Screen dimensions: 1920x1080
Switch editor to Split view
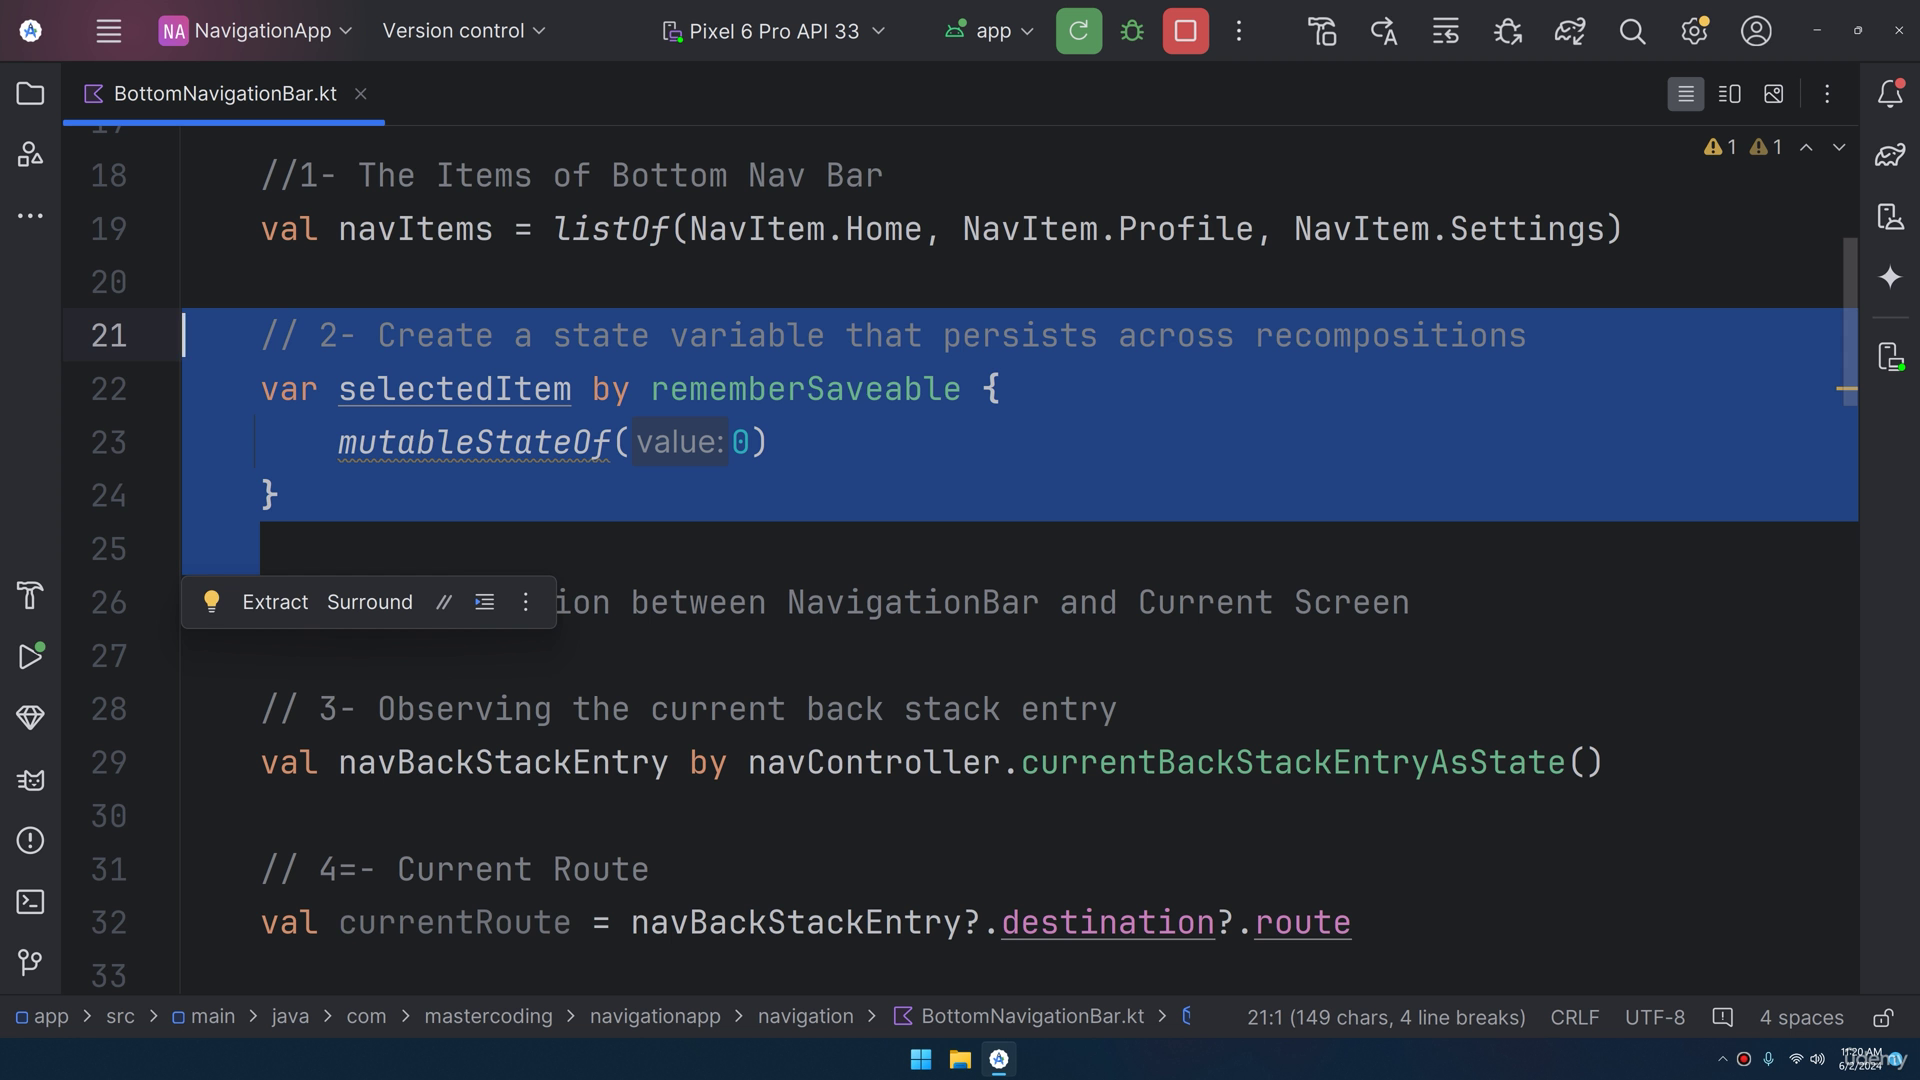(x=1729, y=94)
